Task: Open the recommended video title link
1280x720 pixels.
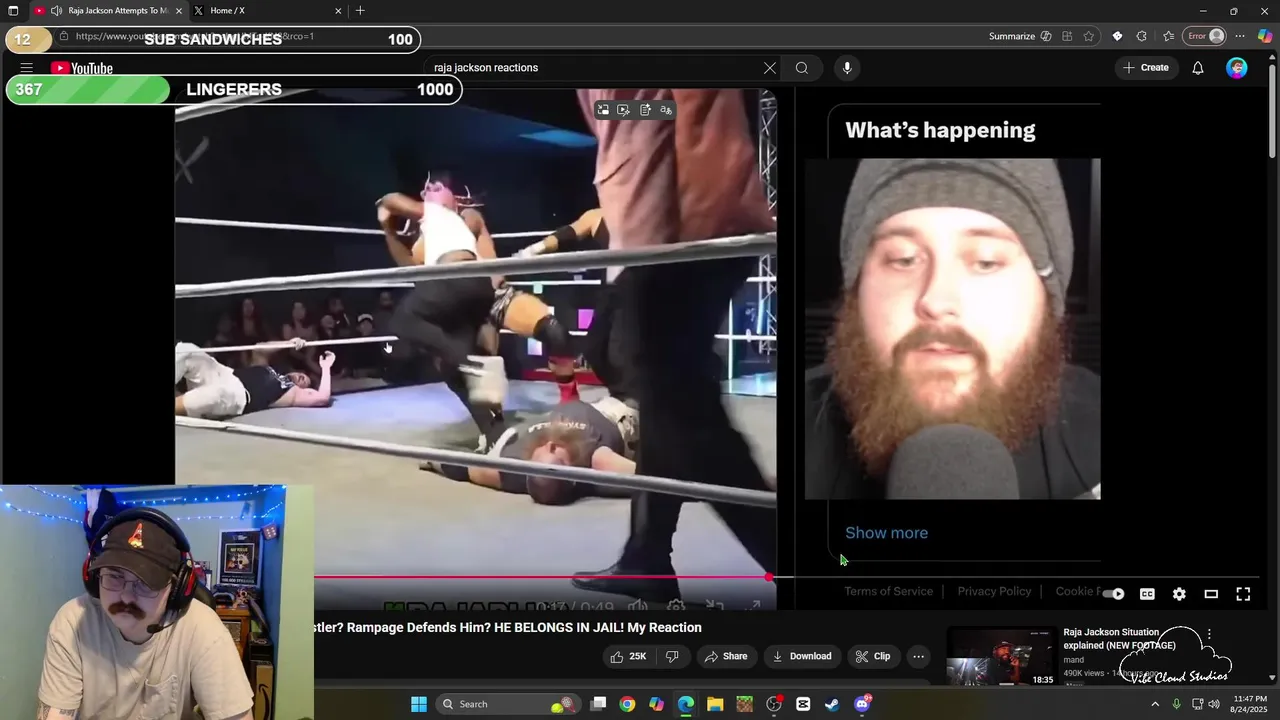Action: (x=1119, y=639)
